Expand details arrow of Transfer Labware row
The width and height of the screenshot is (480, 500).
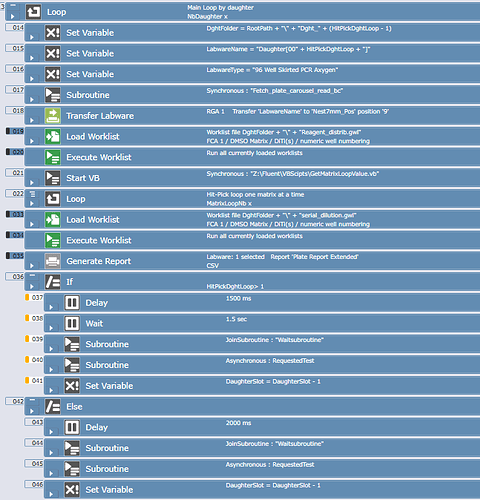tap(32, 120)
